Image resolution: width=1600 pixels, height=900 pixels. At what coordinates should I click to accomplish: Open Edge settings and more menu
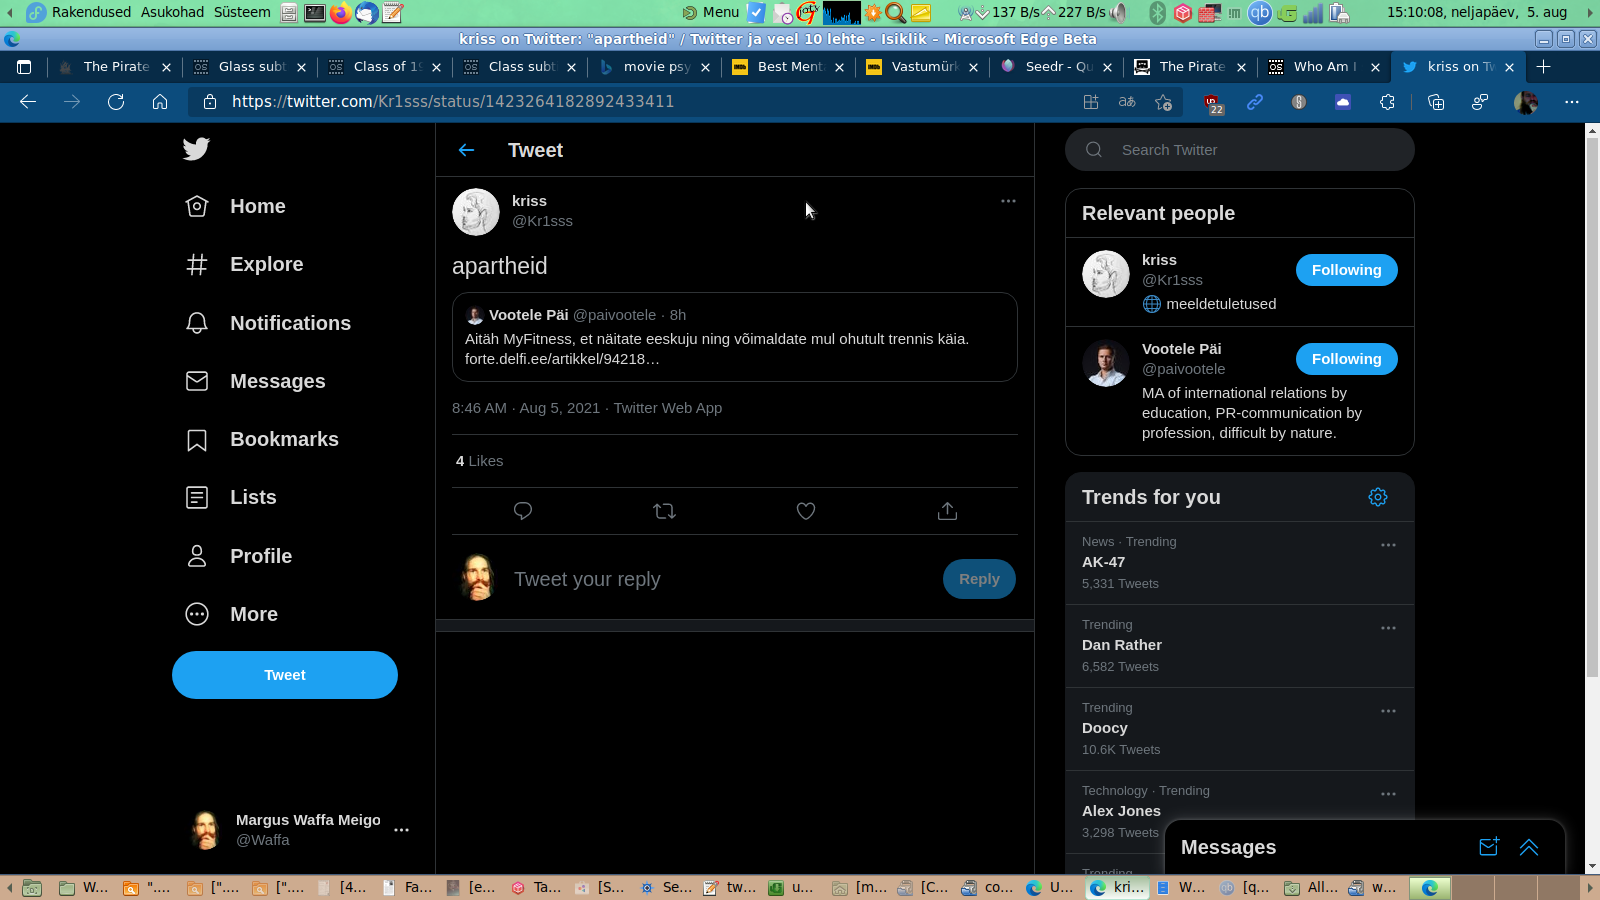(x=1572, y=102)
